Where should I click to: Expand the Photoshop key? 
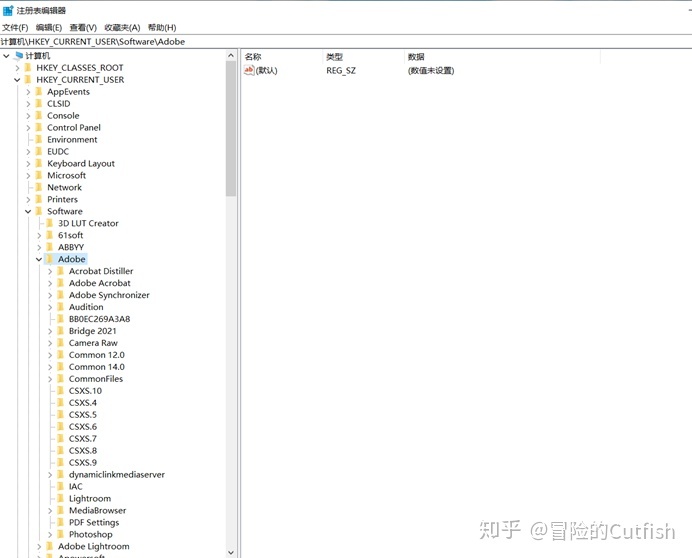(50, 534)
